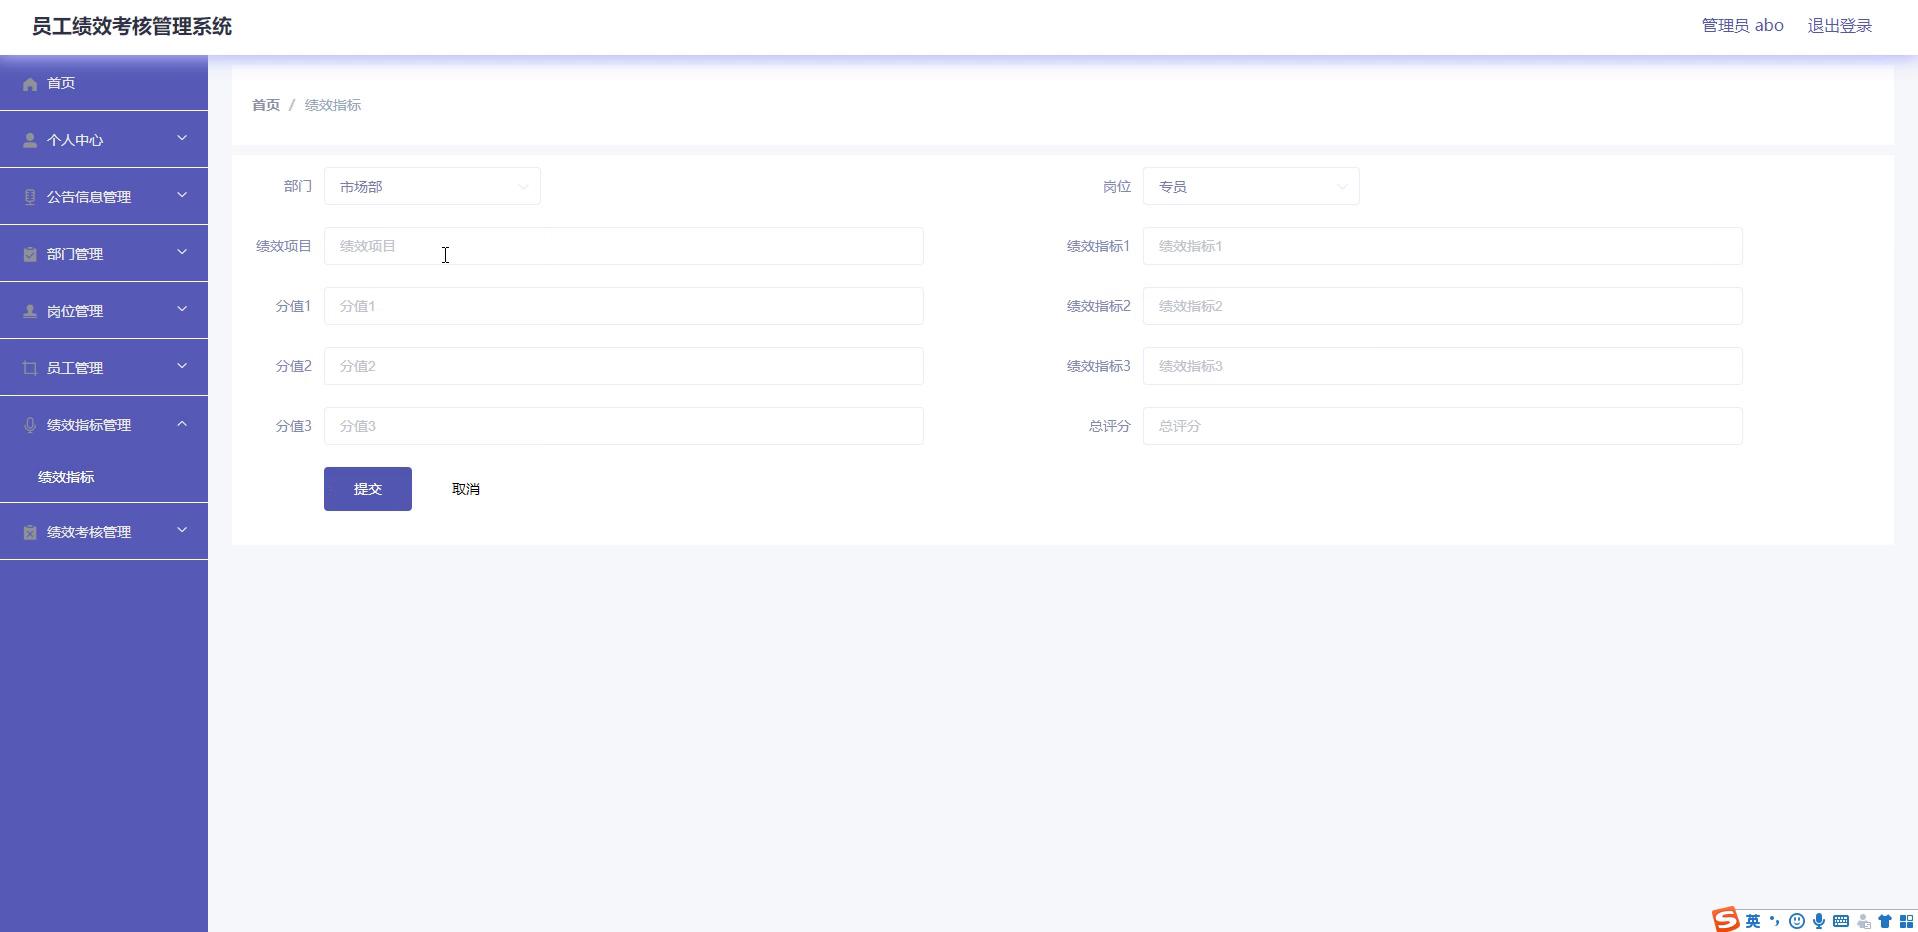Select the 绩效指标 submenu item
The image size is (1918, 932).
[x=66, y=477]
